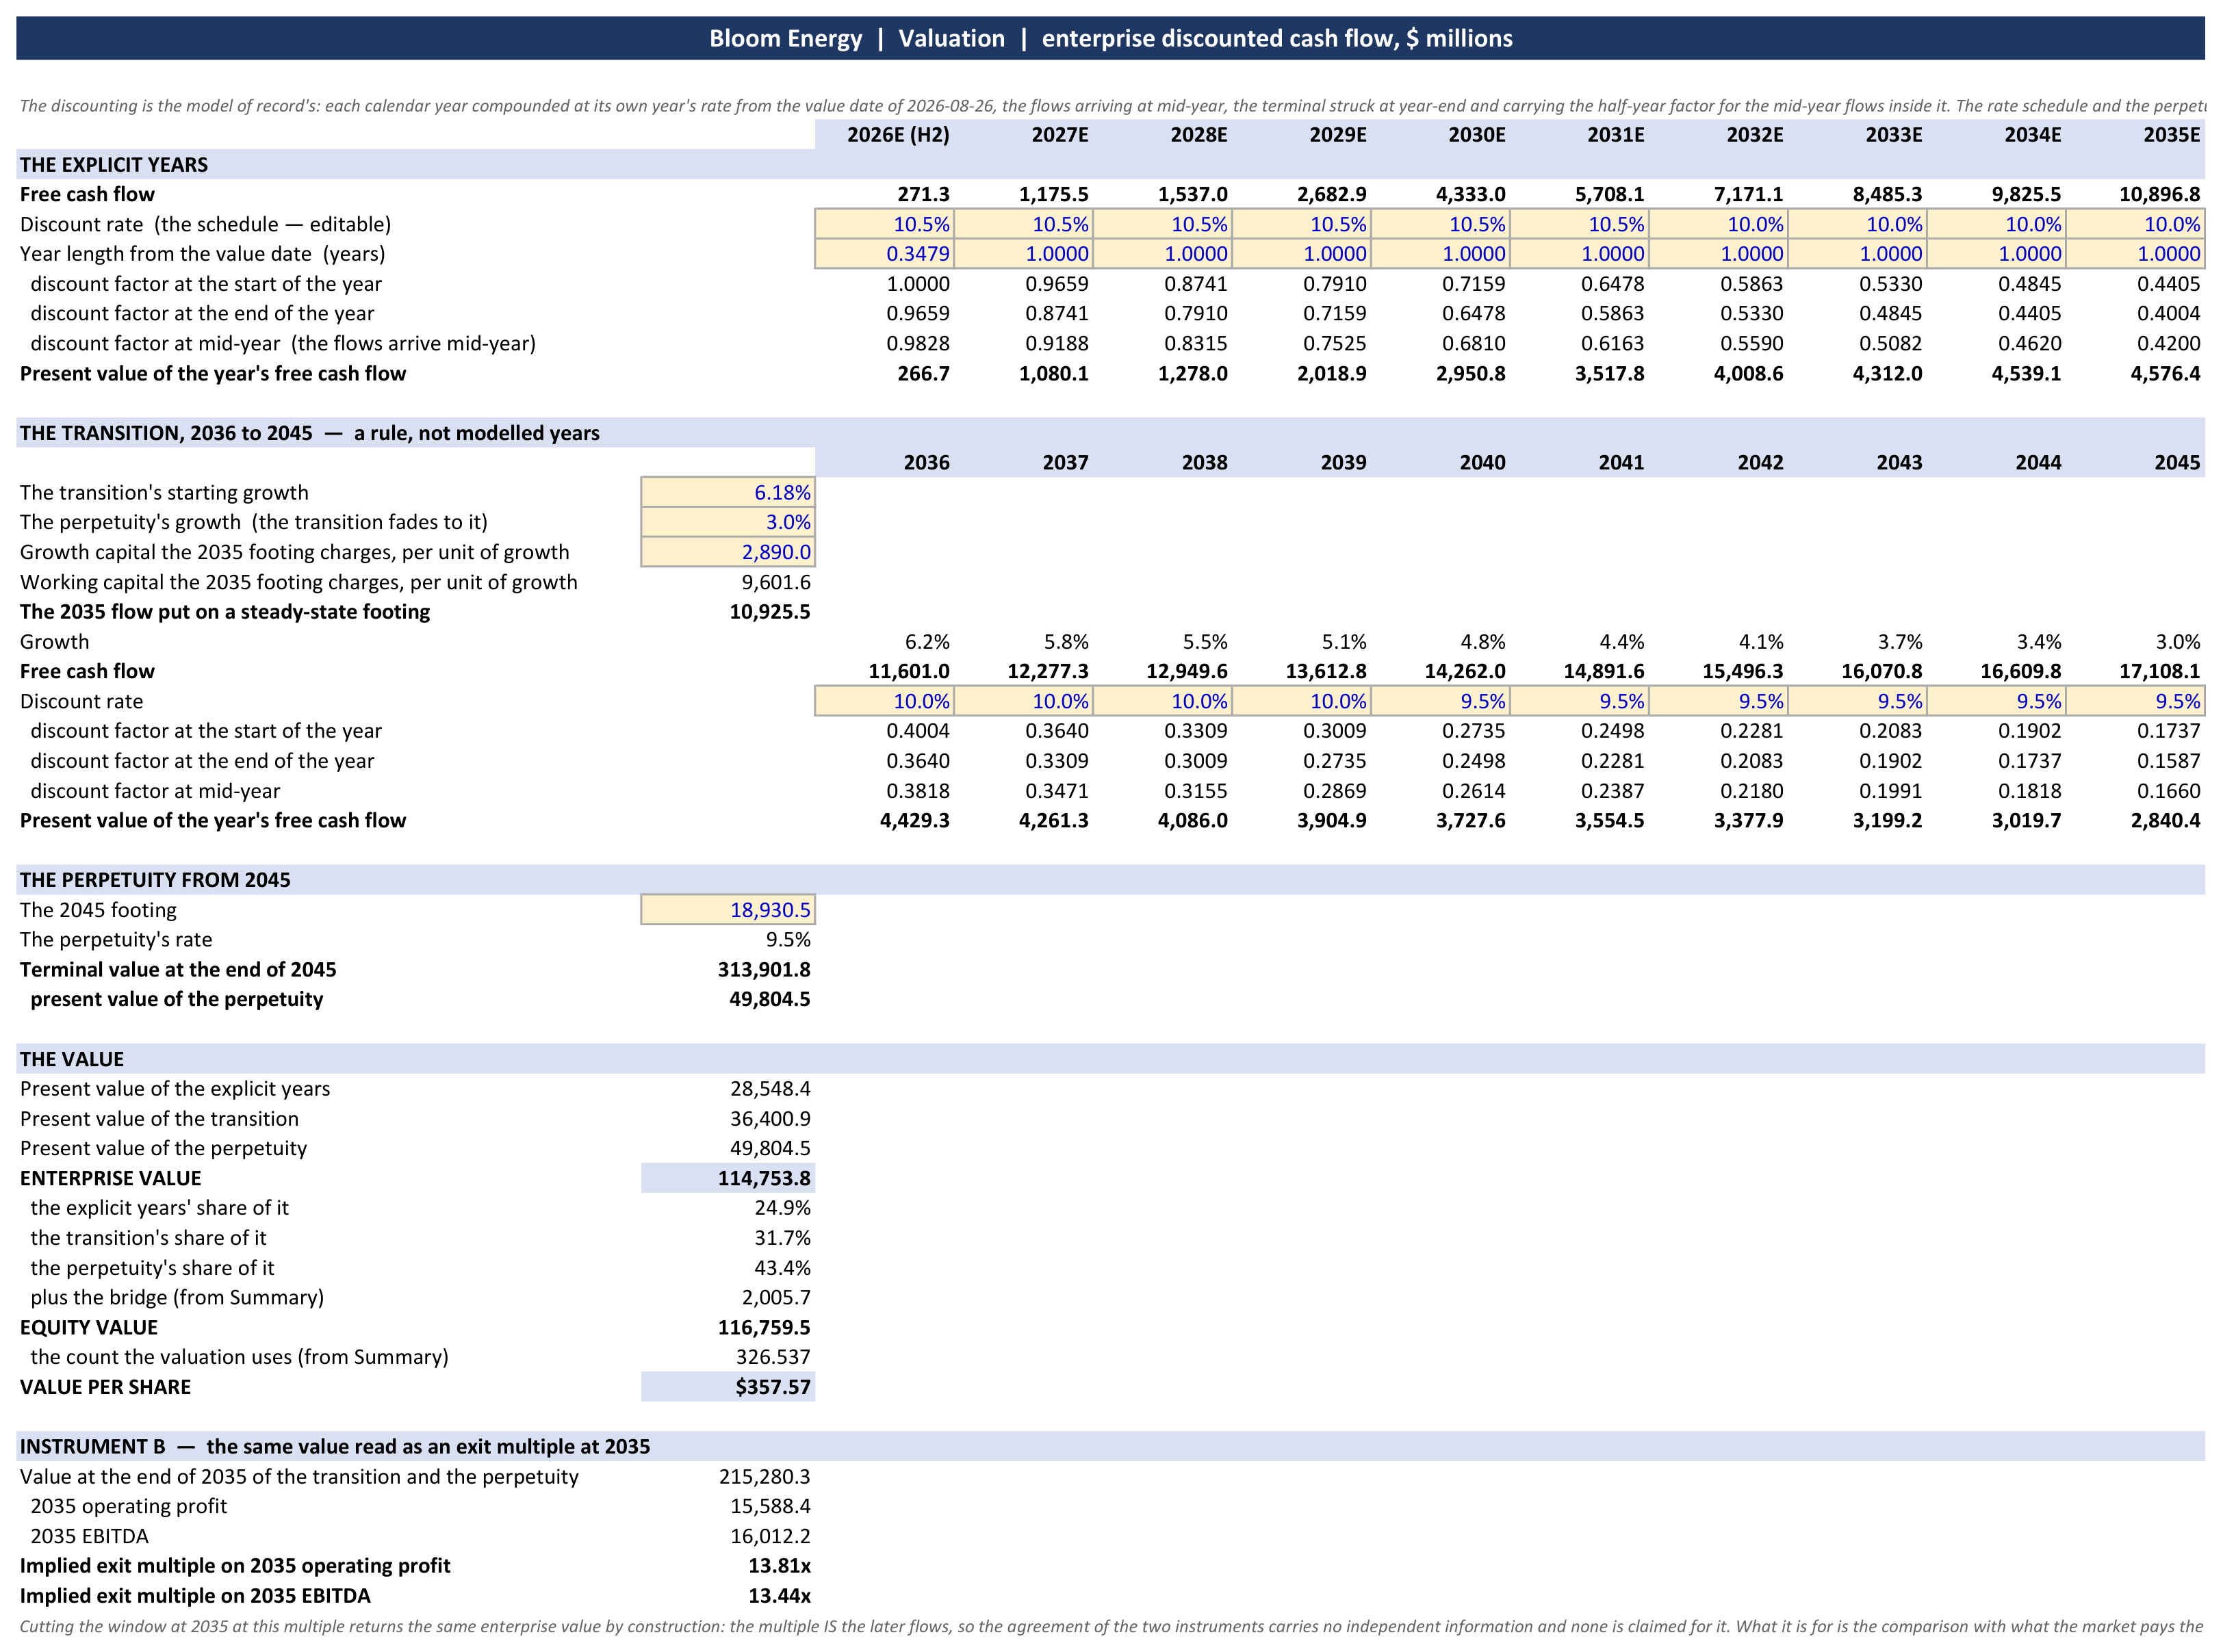Select the Value Per Share $357.57 cell
Viewport: 2223px width, 1652px height.
[x=728, y=1387]
